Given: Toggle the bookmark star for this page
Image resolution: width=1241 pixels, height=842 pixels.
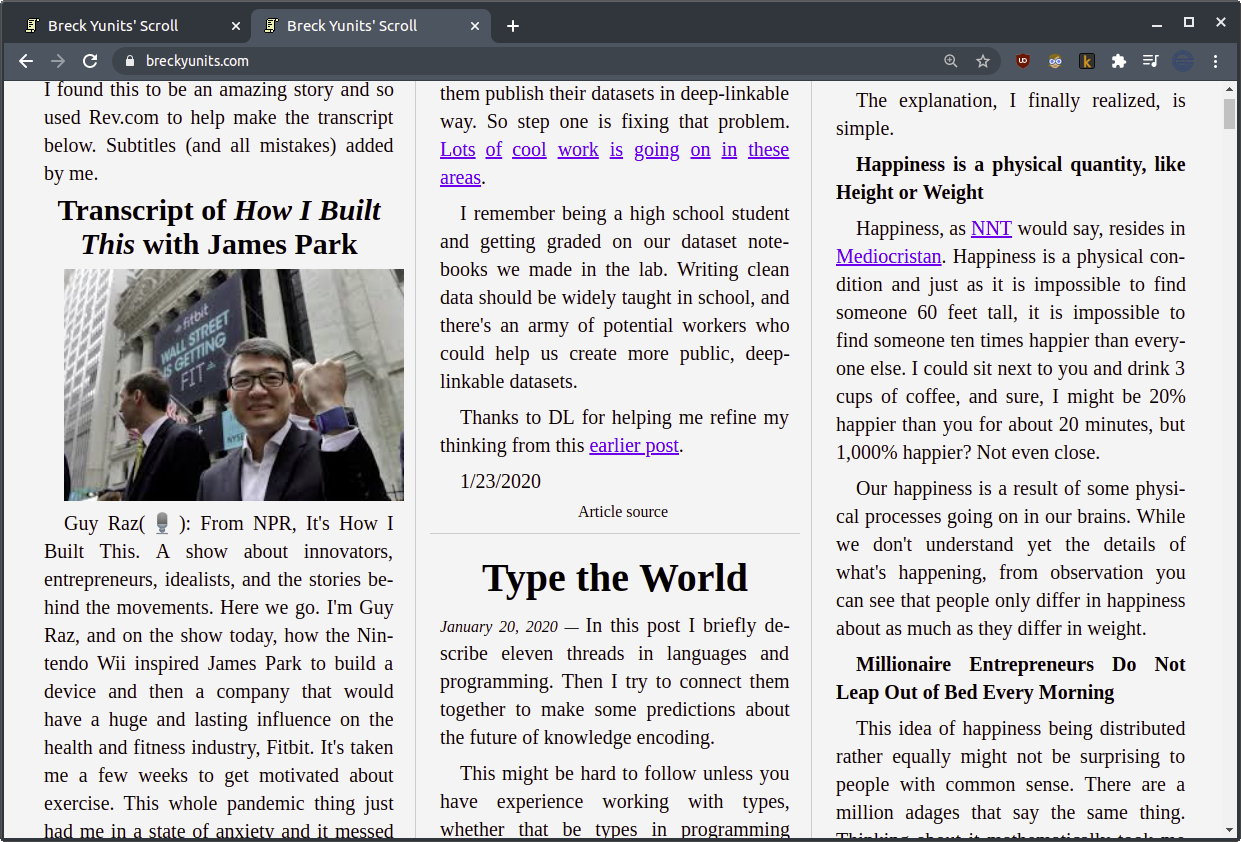Looking at the screenshot, I should 983,61.
